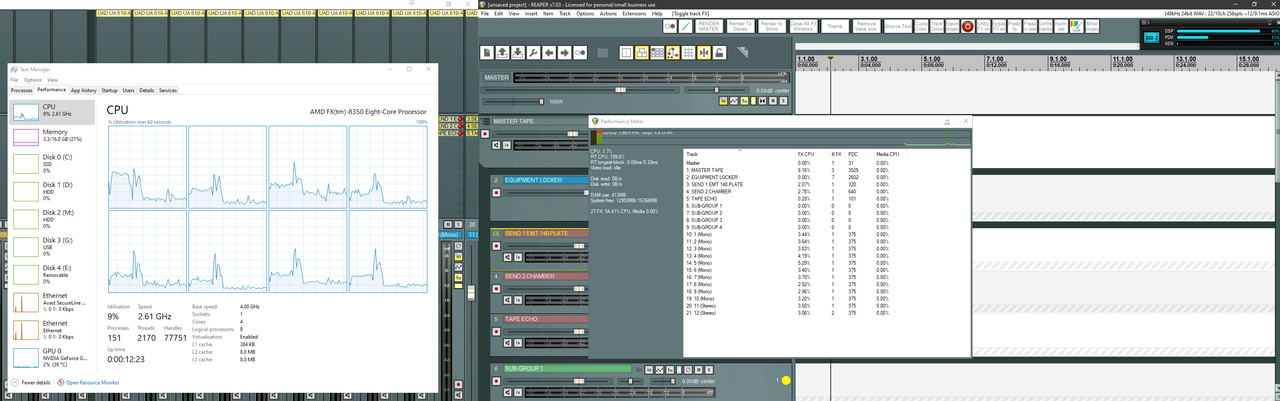Screen dimensions: 1280x401
Task: Click the Render To Stereo button
Action: coord(741,26)
